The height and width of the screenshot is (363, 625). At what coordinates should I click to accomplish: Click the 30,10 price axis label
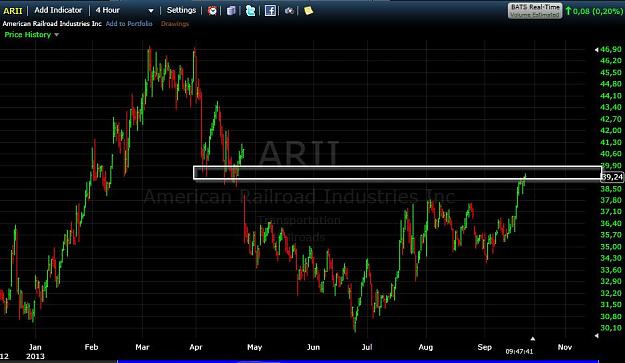(x=611, y=328)
